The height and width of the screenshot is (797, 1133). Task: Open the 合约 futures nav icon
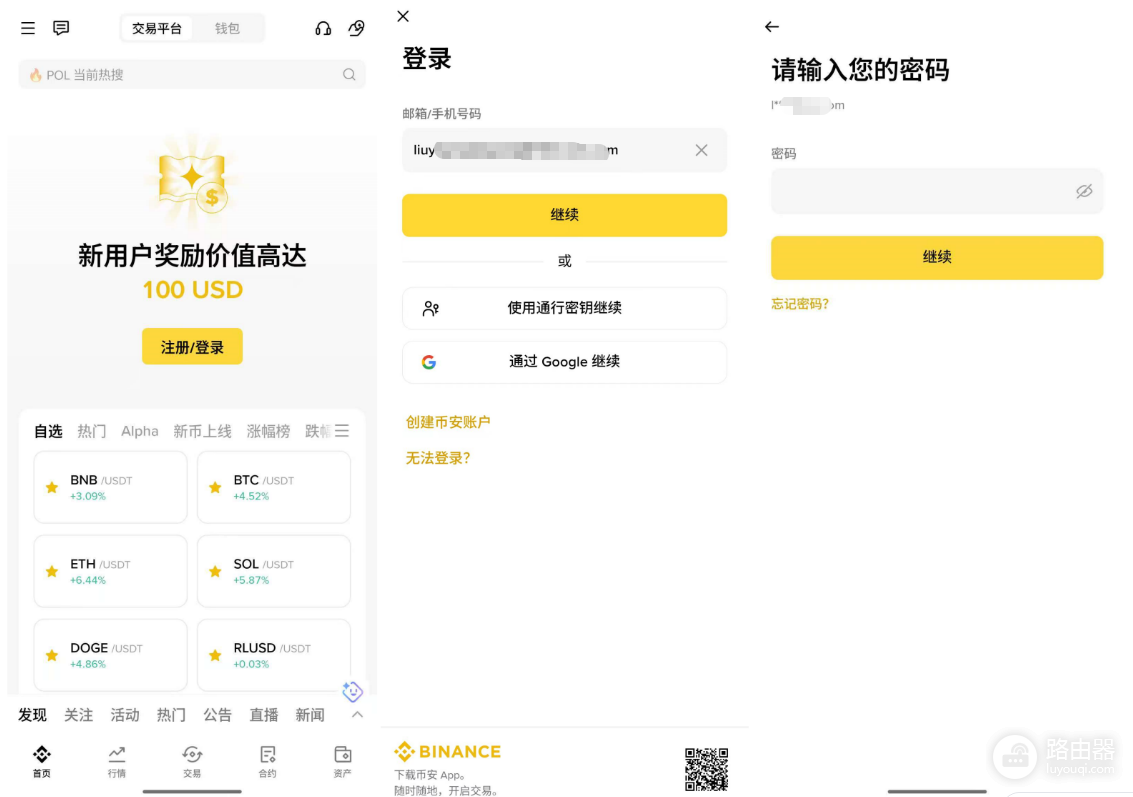[x=267, y=762]
